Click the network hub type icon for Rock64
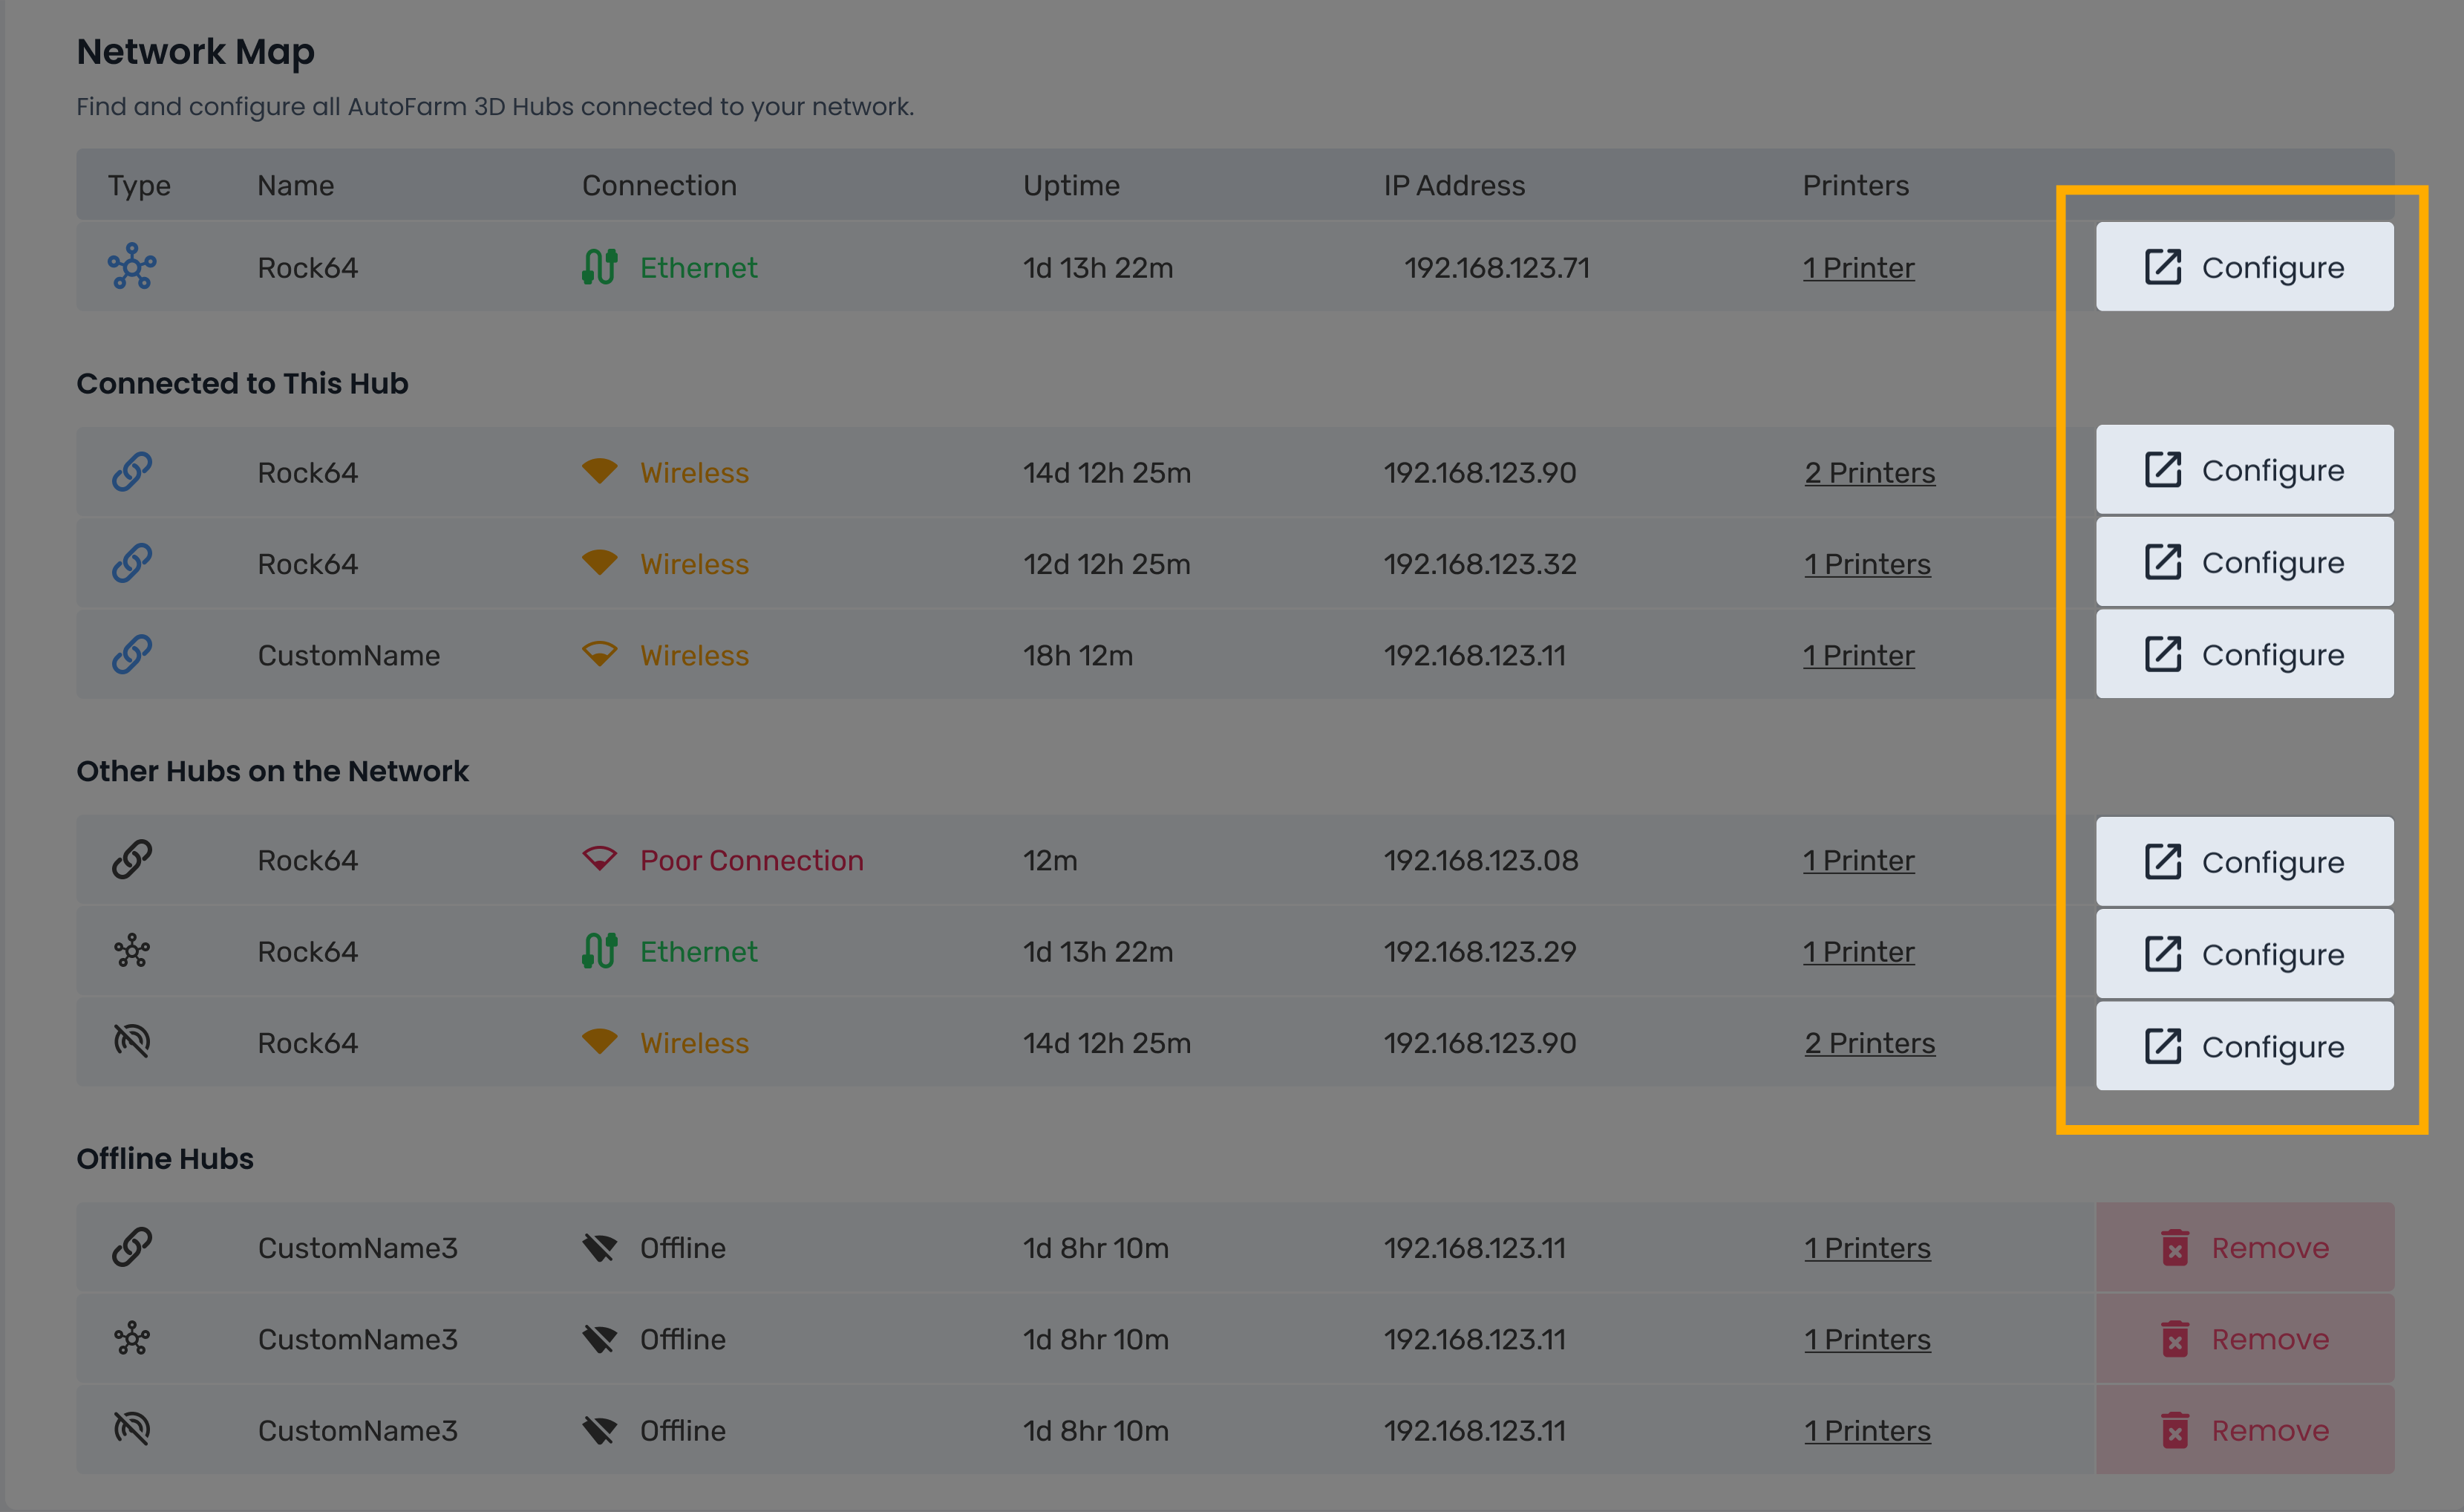 tap(132, 267)
